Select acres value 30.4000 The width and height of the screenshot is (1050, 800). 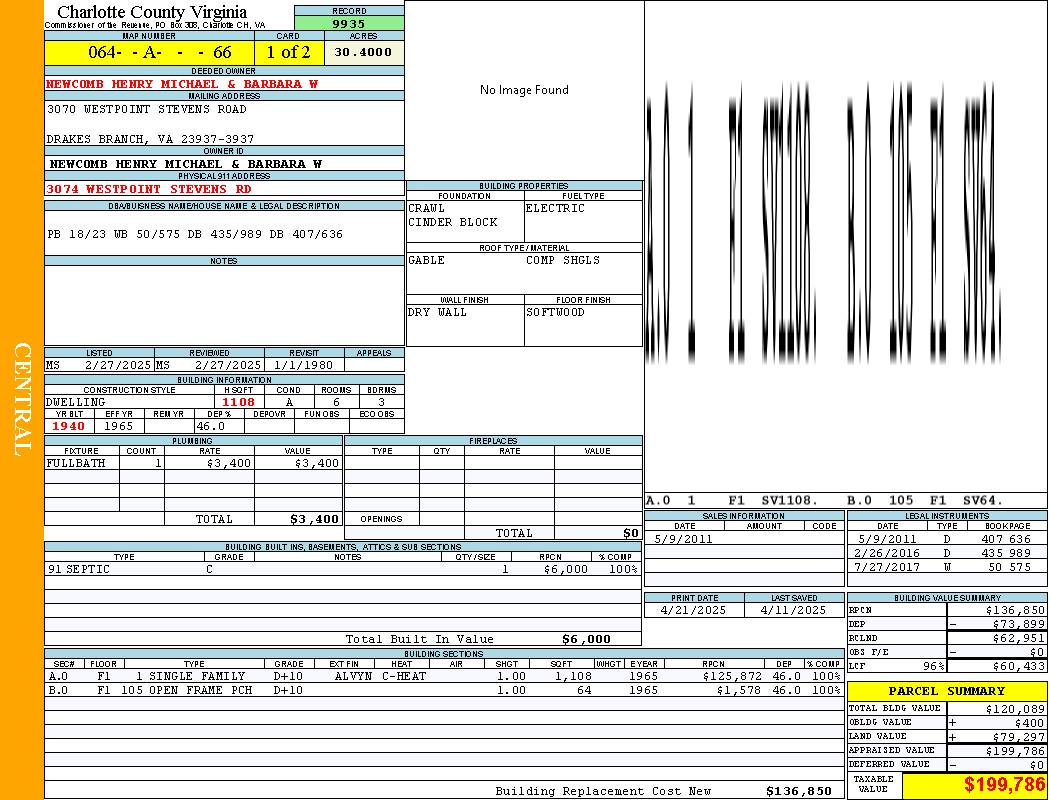point(364,52)
